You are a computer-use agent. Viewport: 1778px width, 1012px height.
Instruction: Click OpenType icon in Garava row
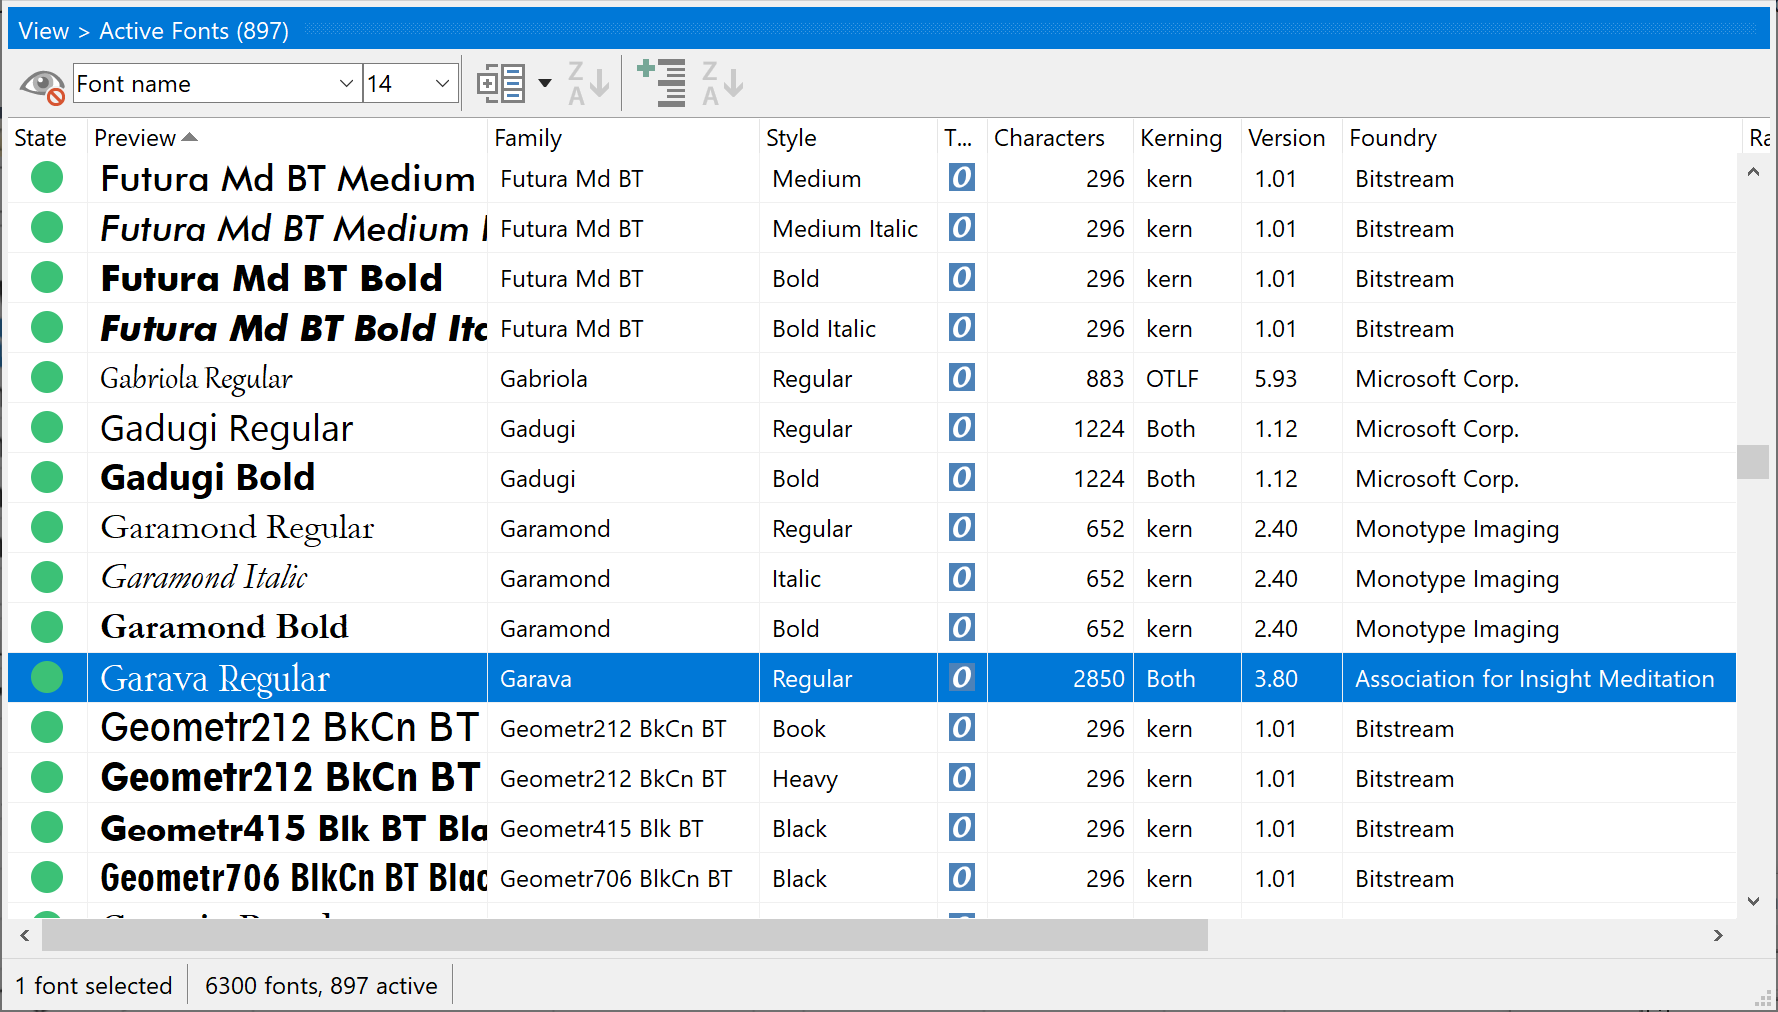pos(962,678)
